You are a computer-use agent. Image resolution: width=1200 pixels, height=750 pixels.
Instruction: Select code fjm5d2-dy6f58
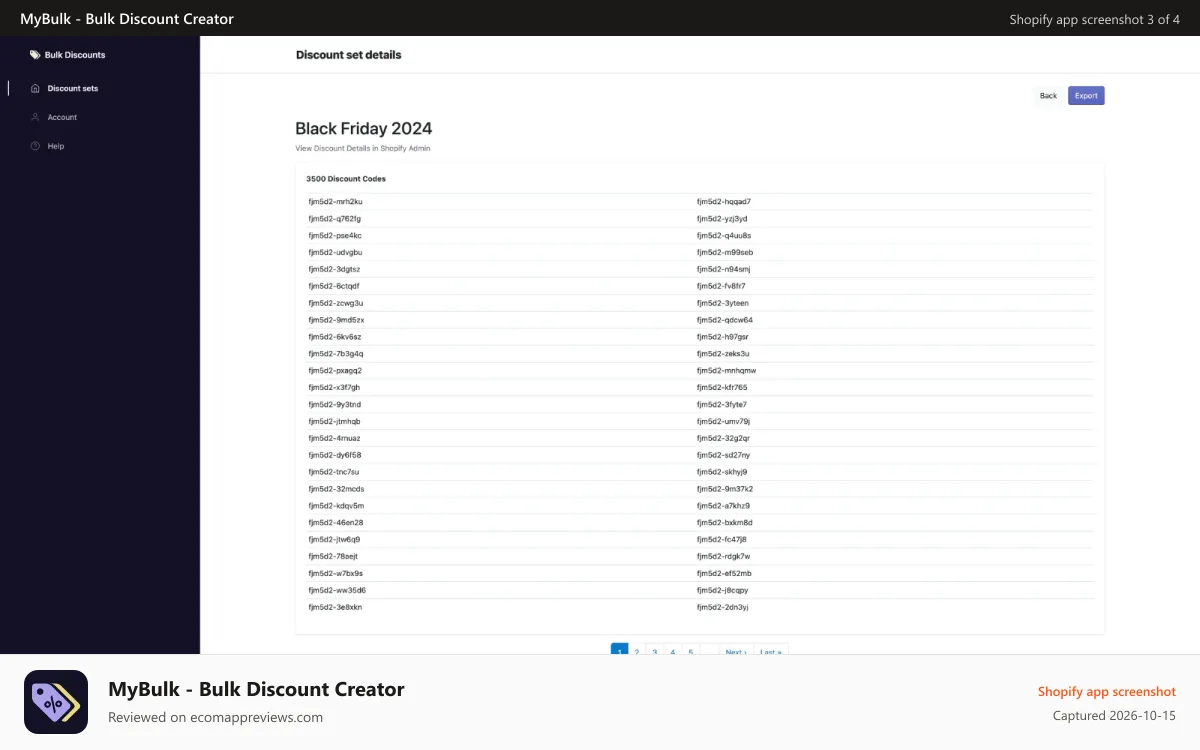point(335,455)
